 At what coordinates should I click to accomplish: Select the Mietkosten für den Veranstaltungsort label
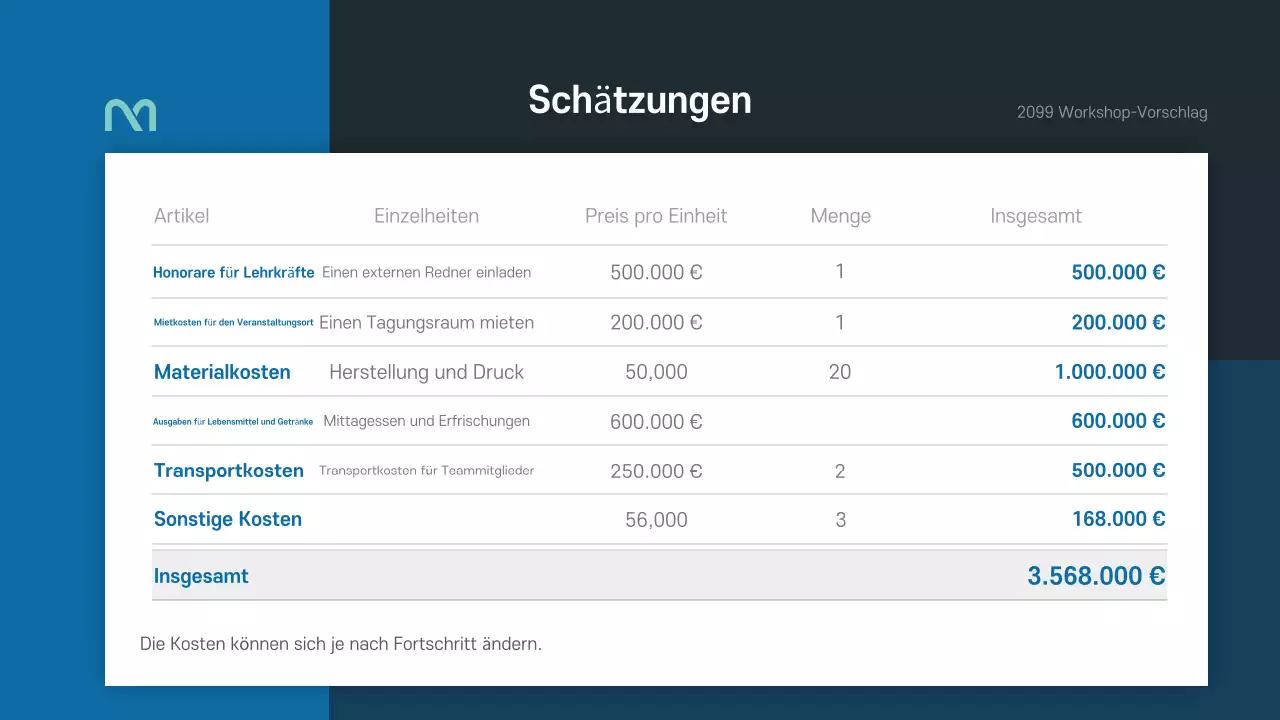click(x=234, y=322)
